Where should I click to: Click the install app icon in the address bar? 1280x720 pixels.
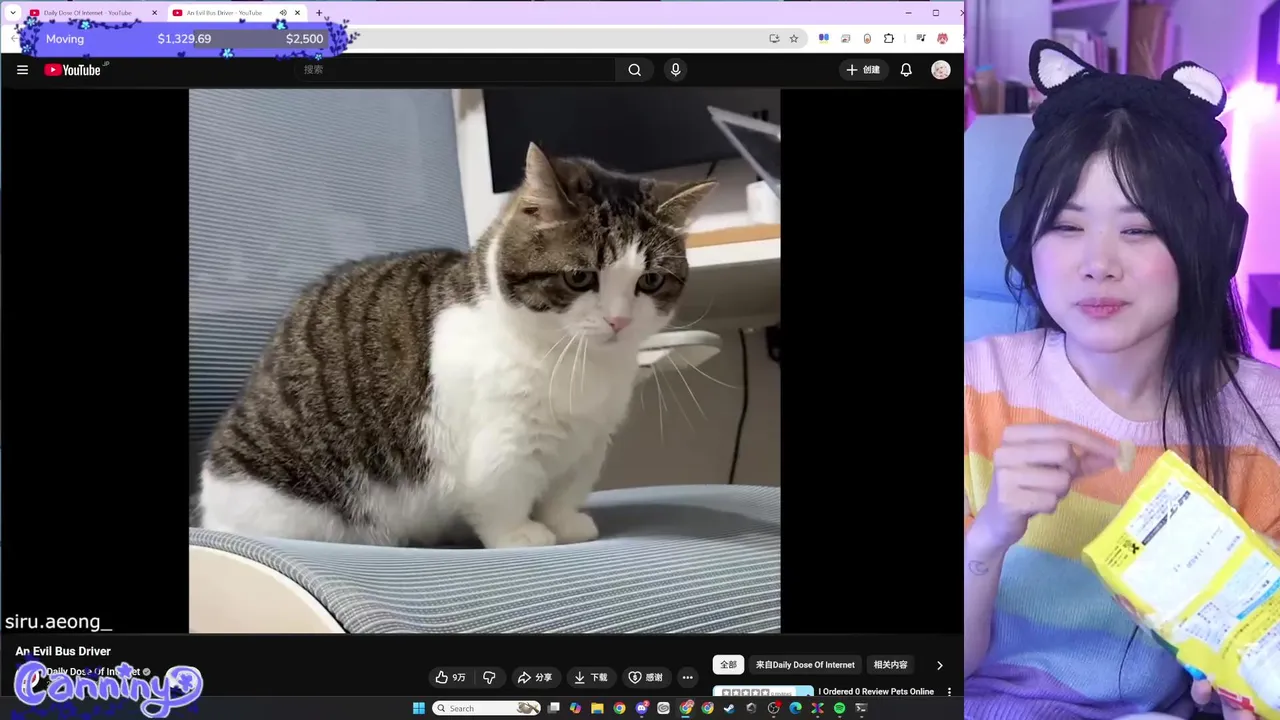click(774, 39)
